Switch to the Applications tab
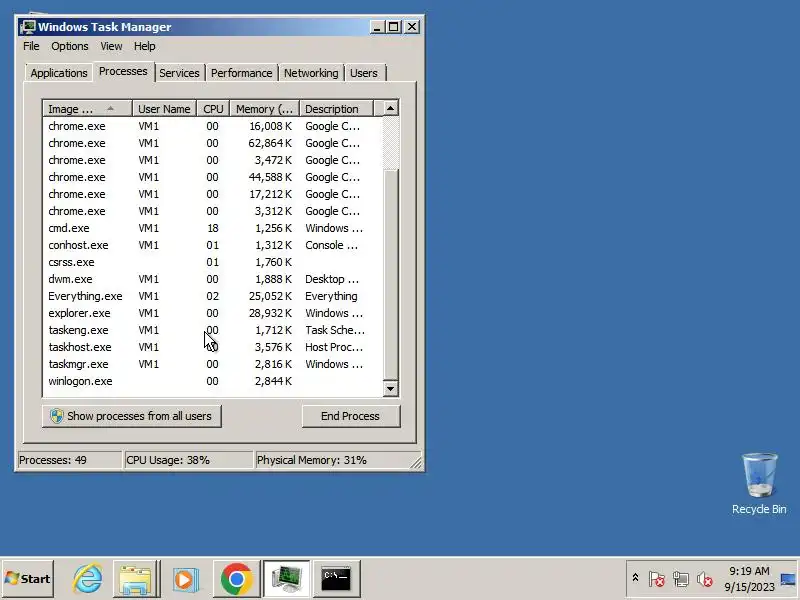 59,73
